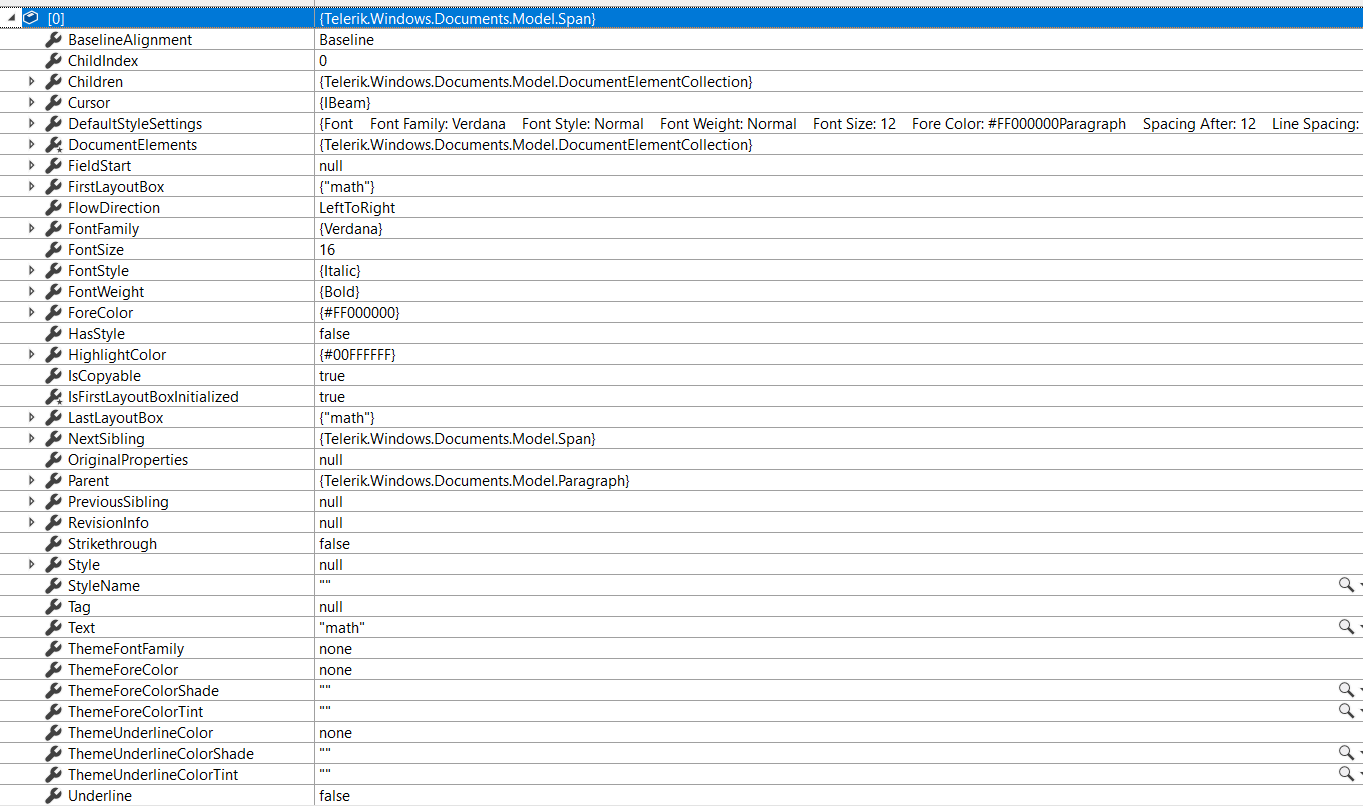Image resolution: width=1363 pixels, height=806 pixels.
Task: Click the wrench icon next to IsCopyable
Action: [x=54, y=376]
